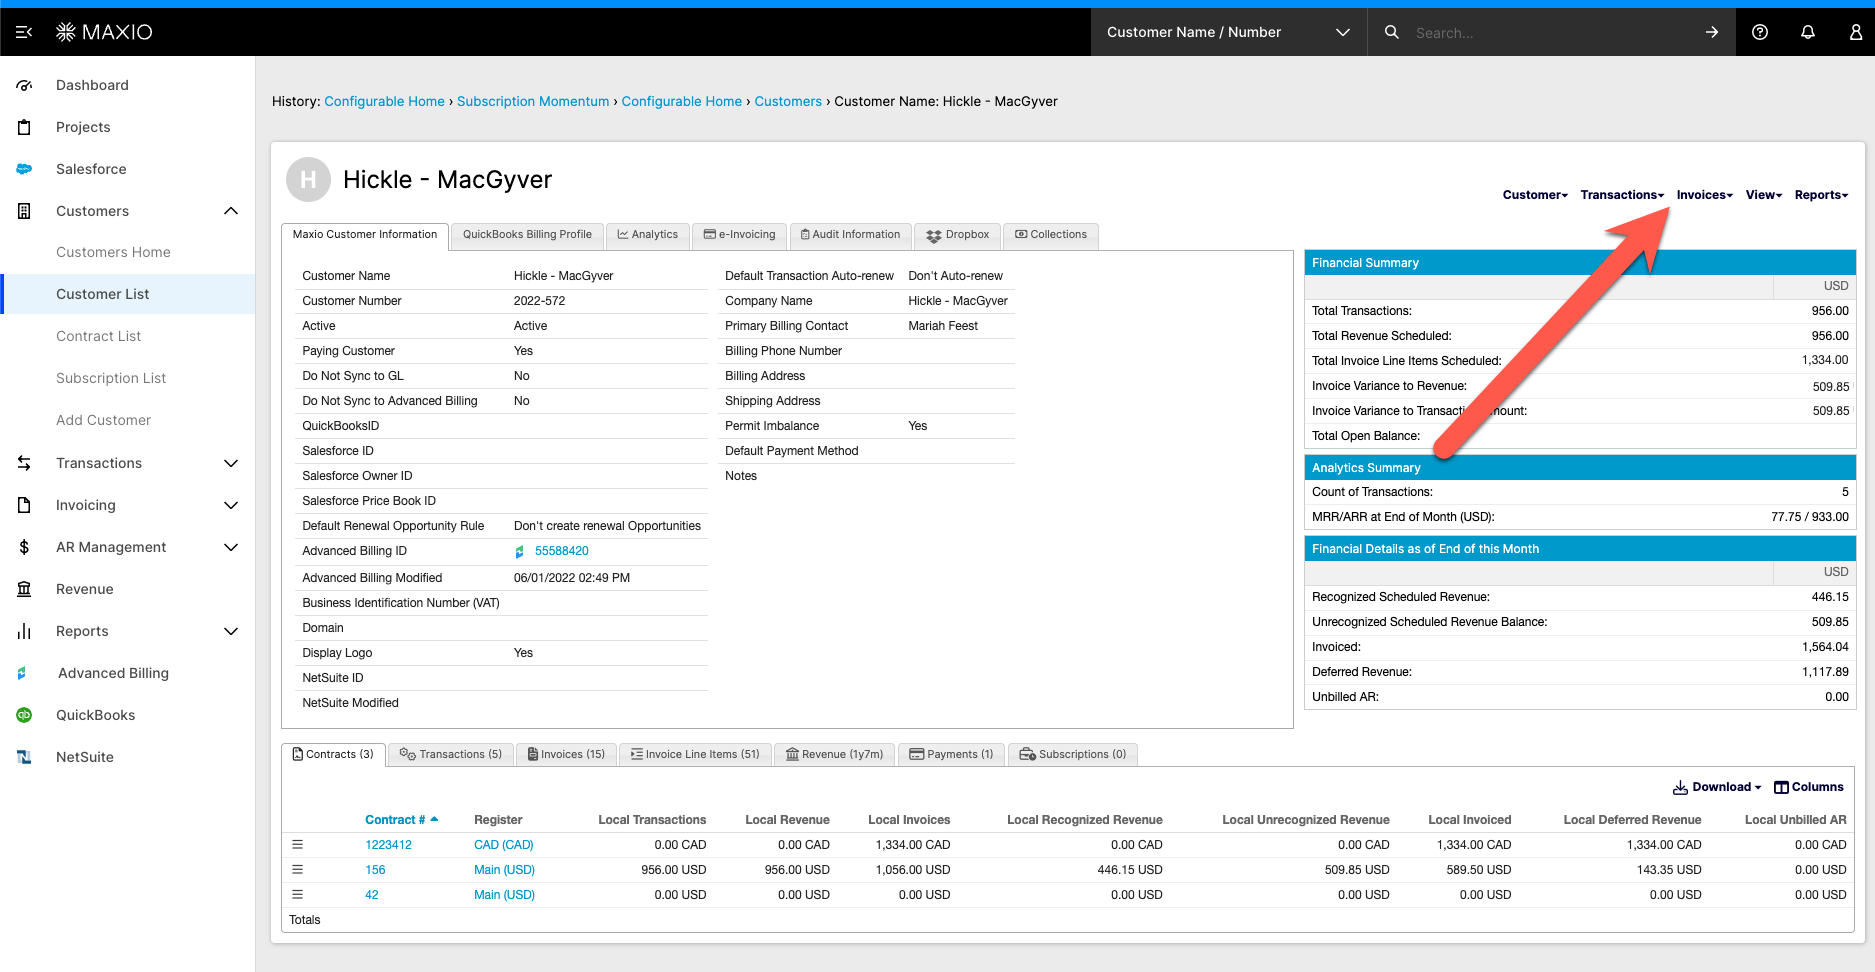Switch to the Analytics tab
Viewport: 1875px width, 972px height.
tap(647, 235)
